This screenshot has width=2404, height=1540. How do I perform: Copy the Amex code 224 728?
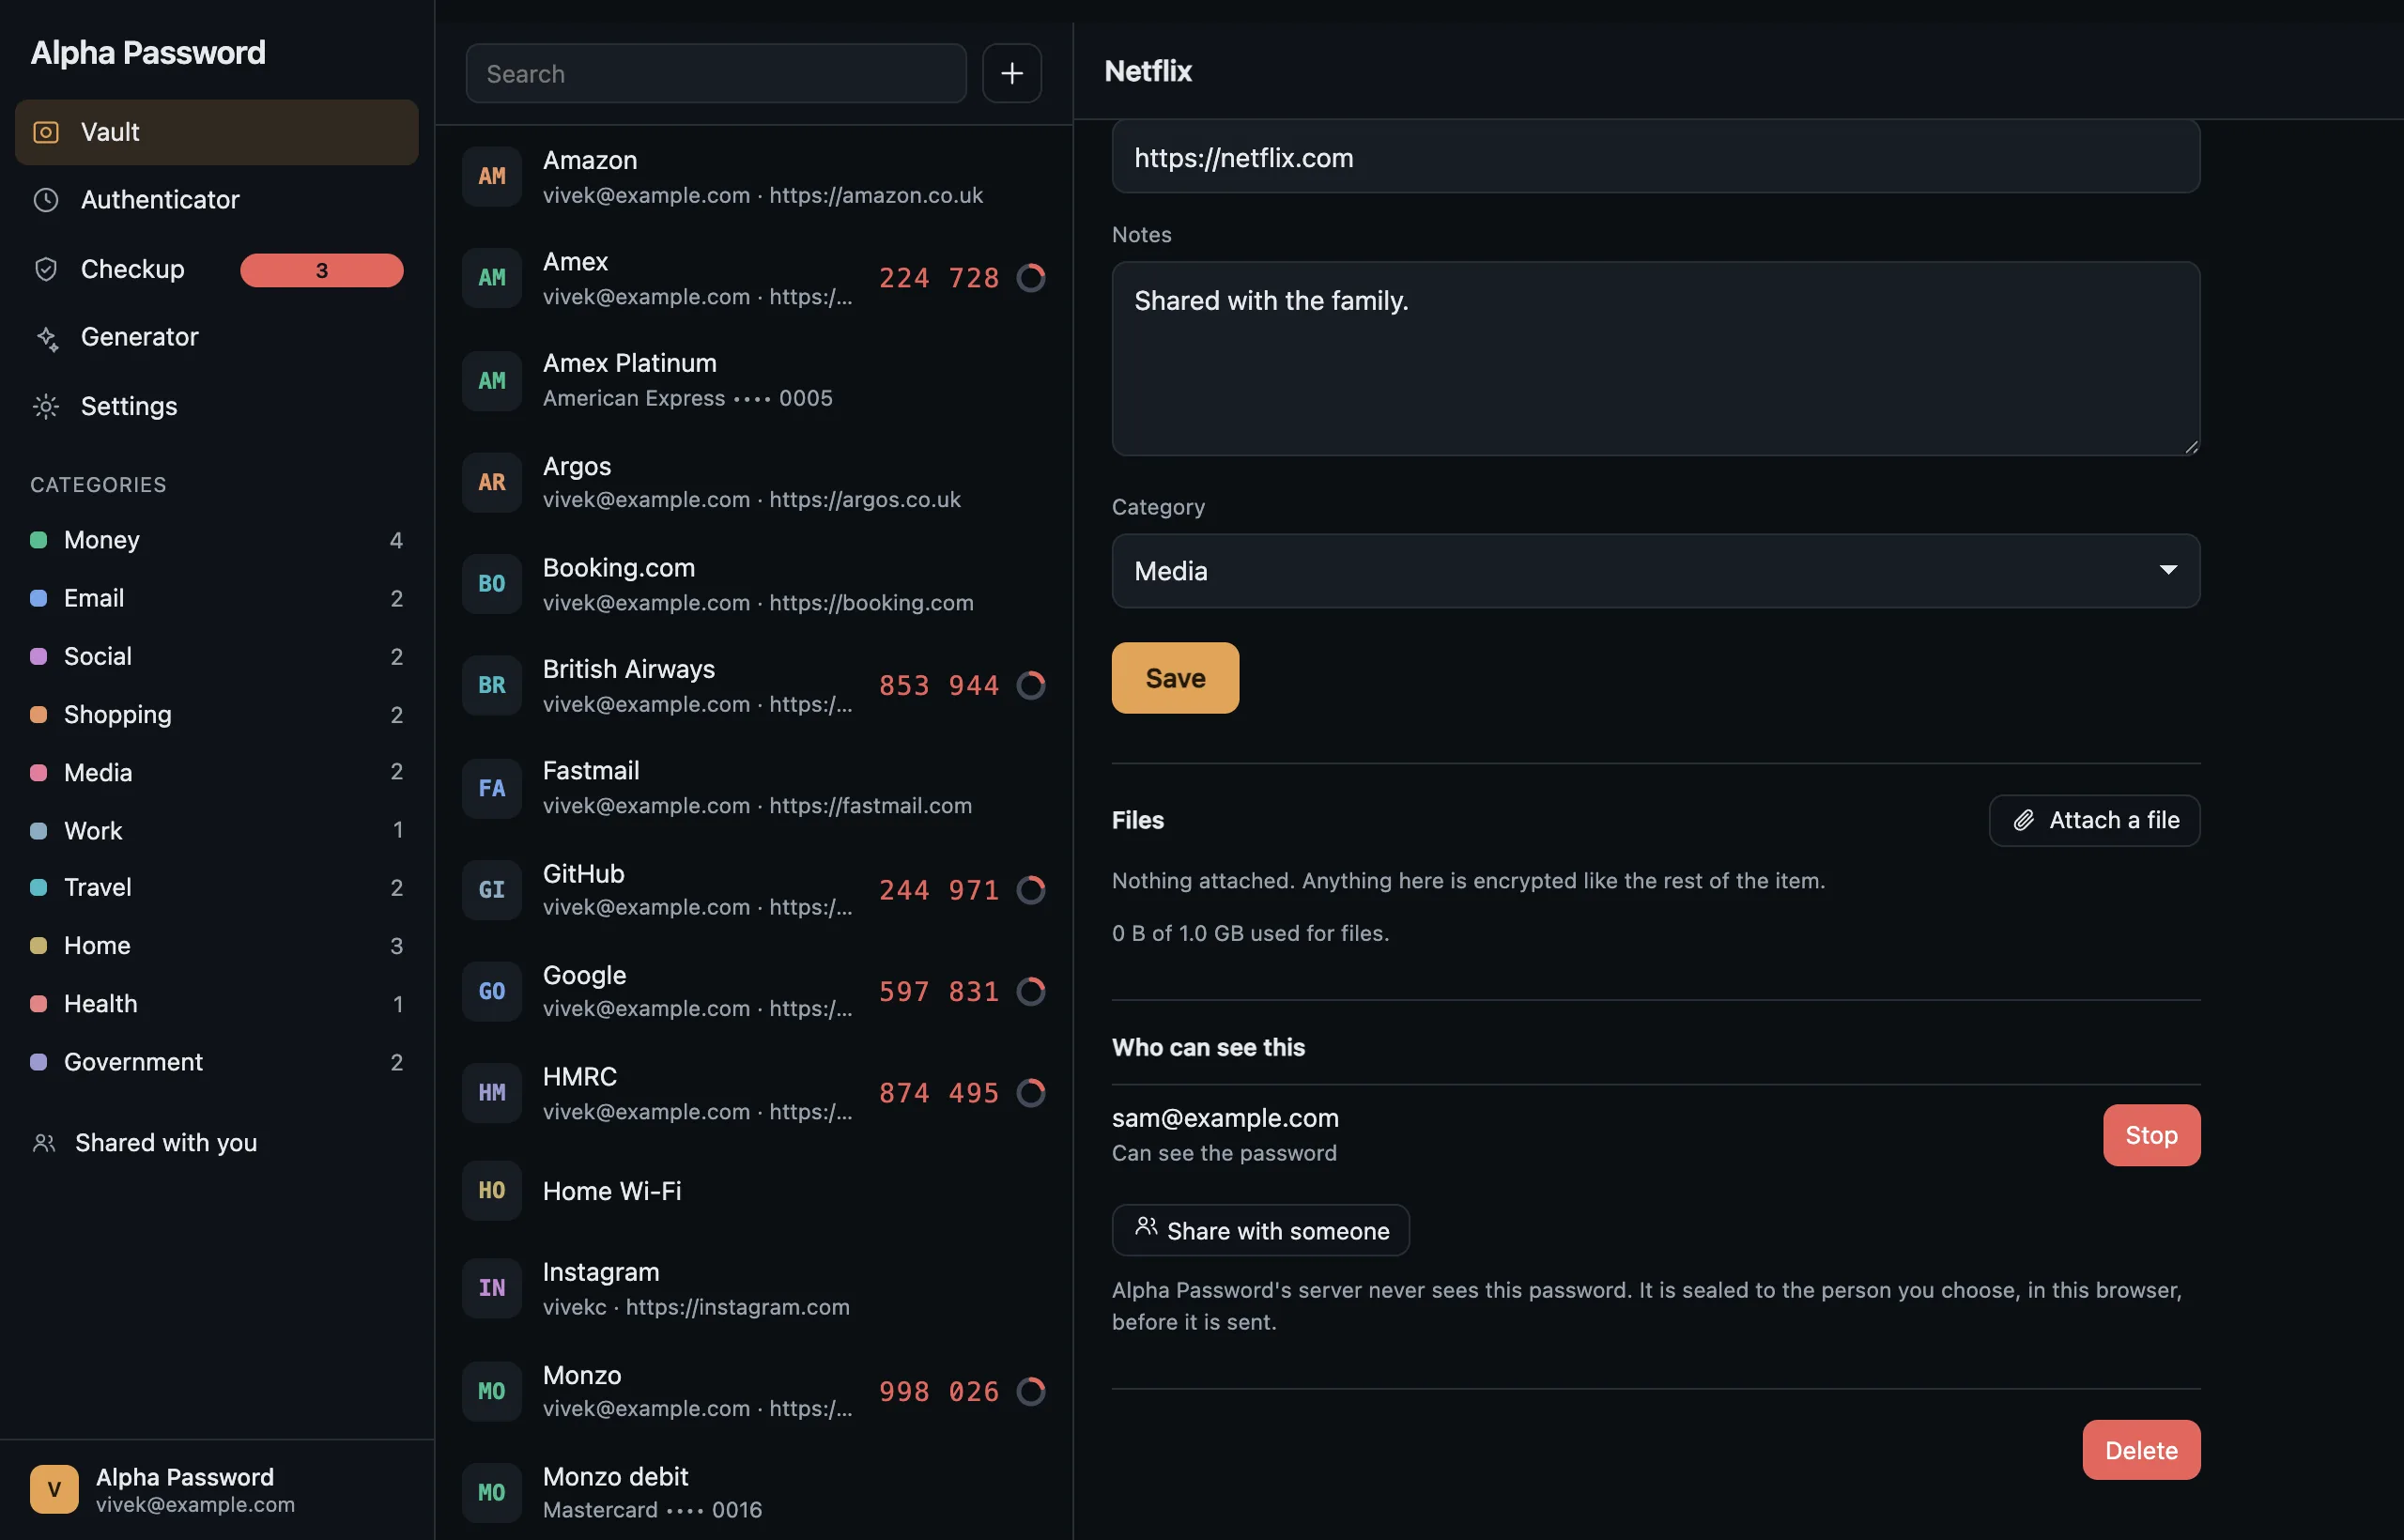(x=939, y=278)
